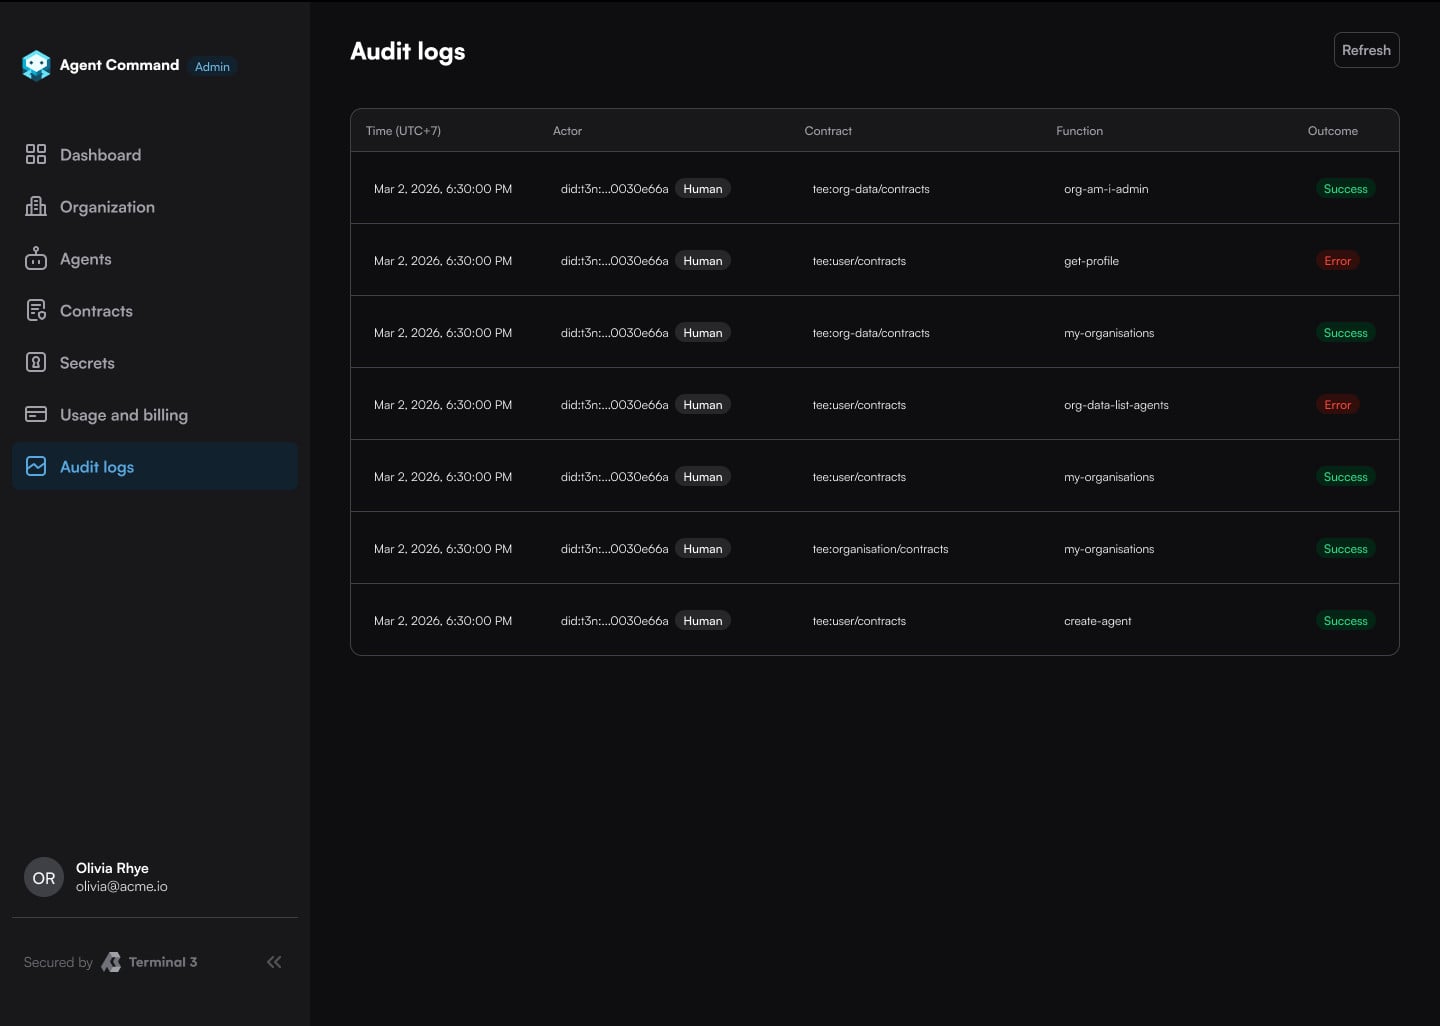
Task: Collapse the sidebar with double-chevron icon
Action: 274,962
